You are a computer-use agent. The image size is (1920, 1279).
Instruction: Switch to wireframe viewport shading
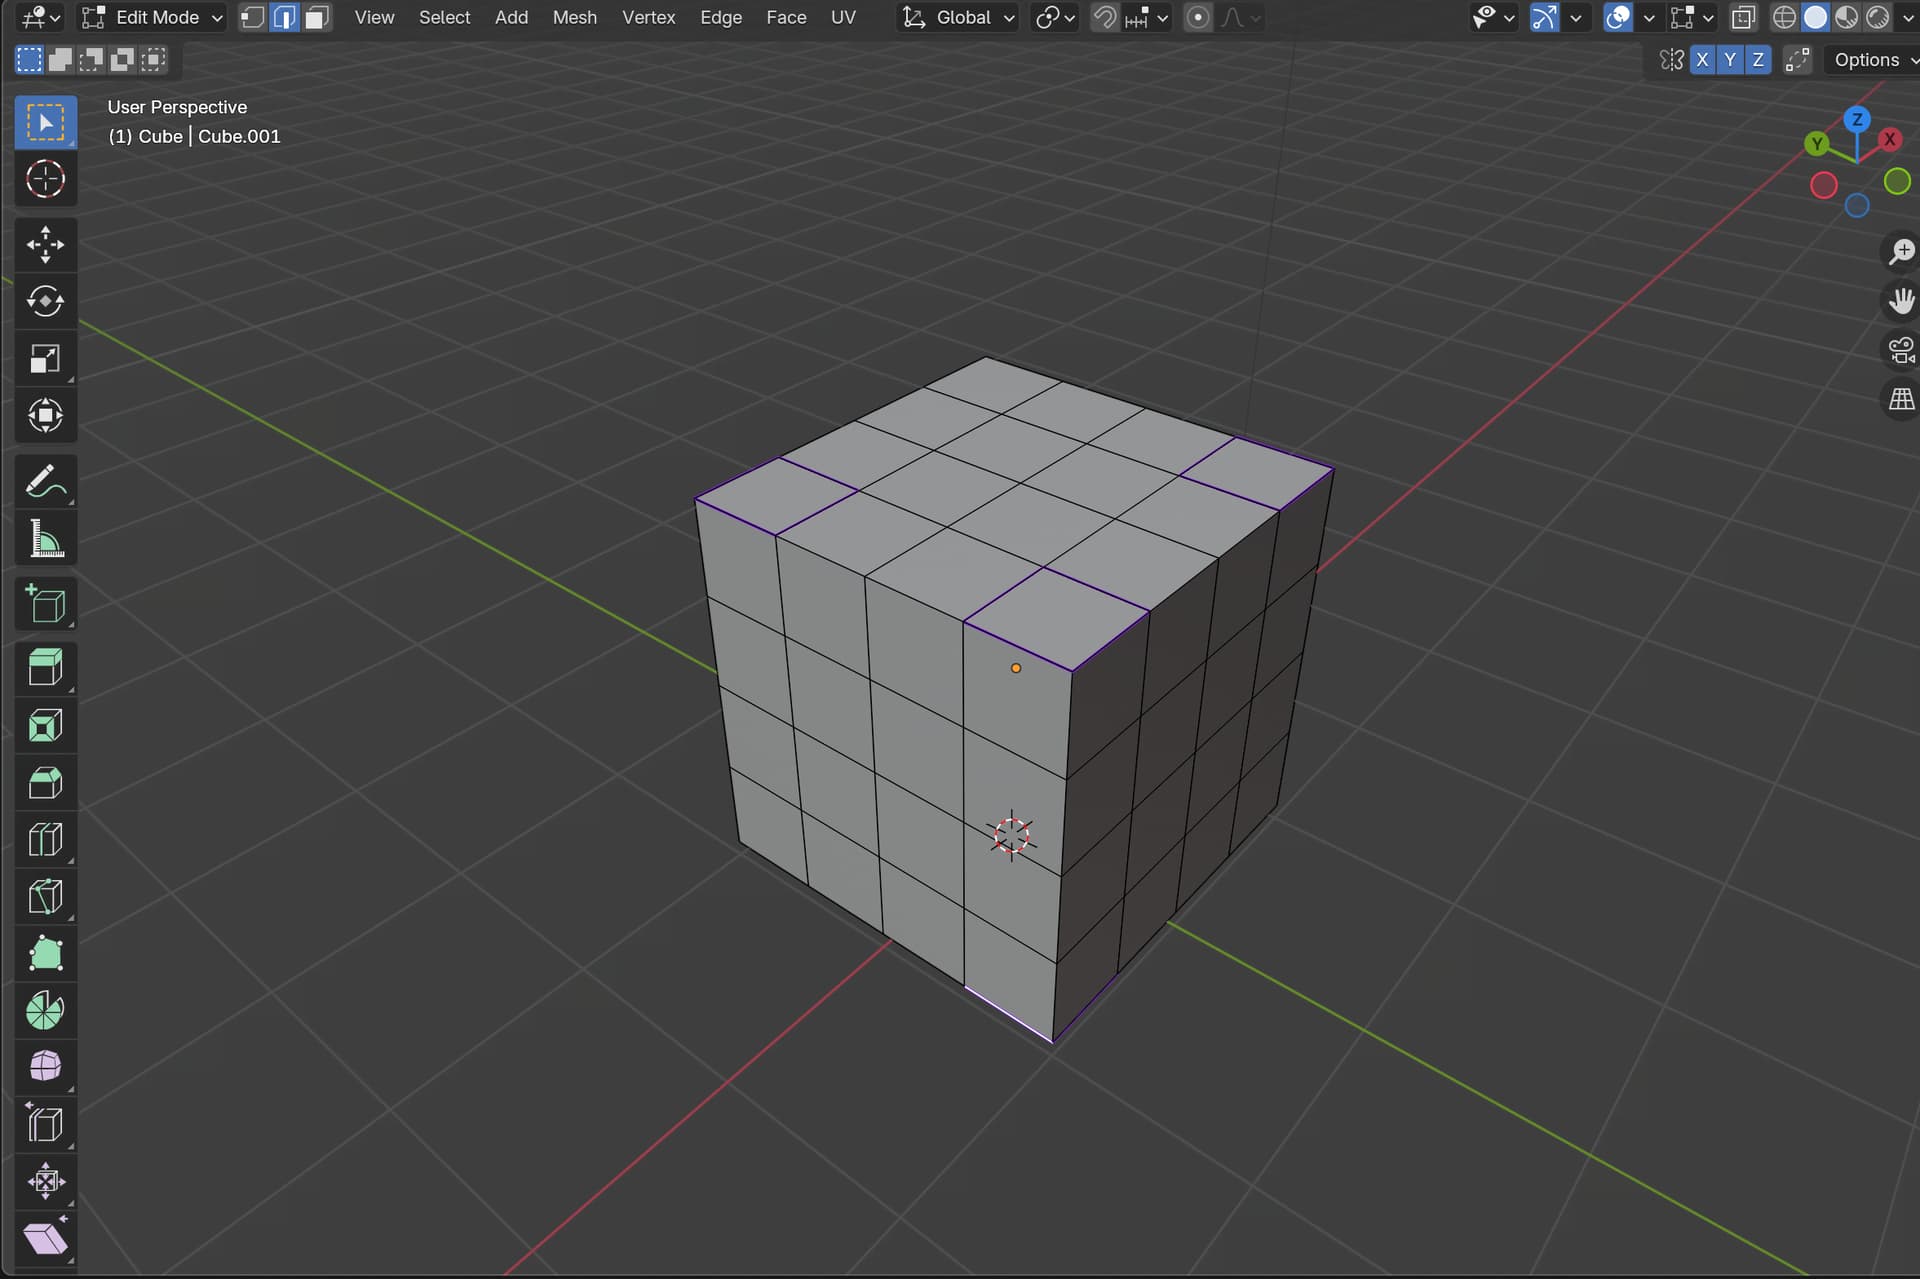click(x=1784, y=17)
